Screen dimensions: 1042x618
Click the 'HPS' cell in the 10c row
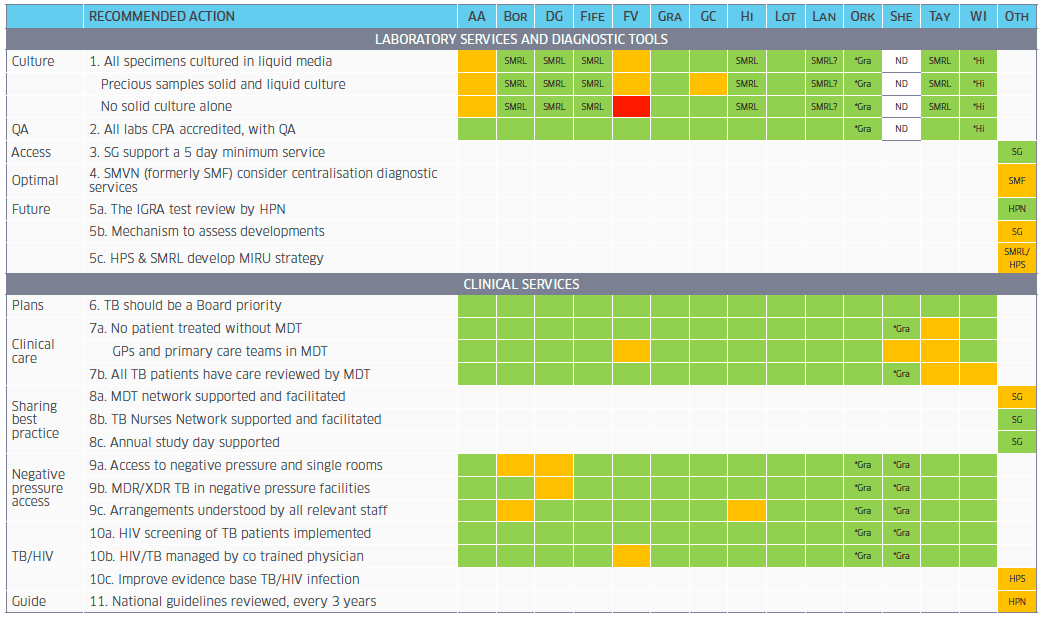1017,579
